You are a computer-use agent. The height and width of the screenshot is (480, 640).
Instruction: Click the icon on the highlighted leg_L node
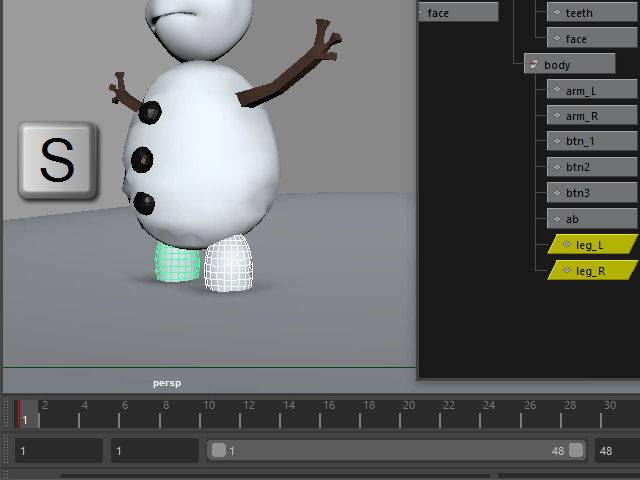pos(567,244)
